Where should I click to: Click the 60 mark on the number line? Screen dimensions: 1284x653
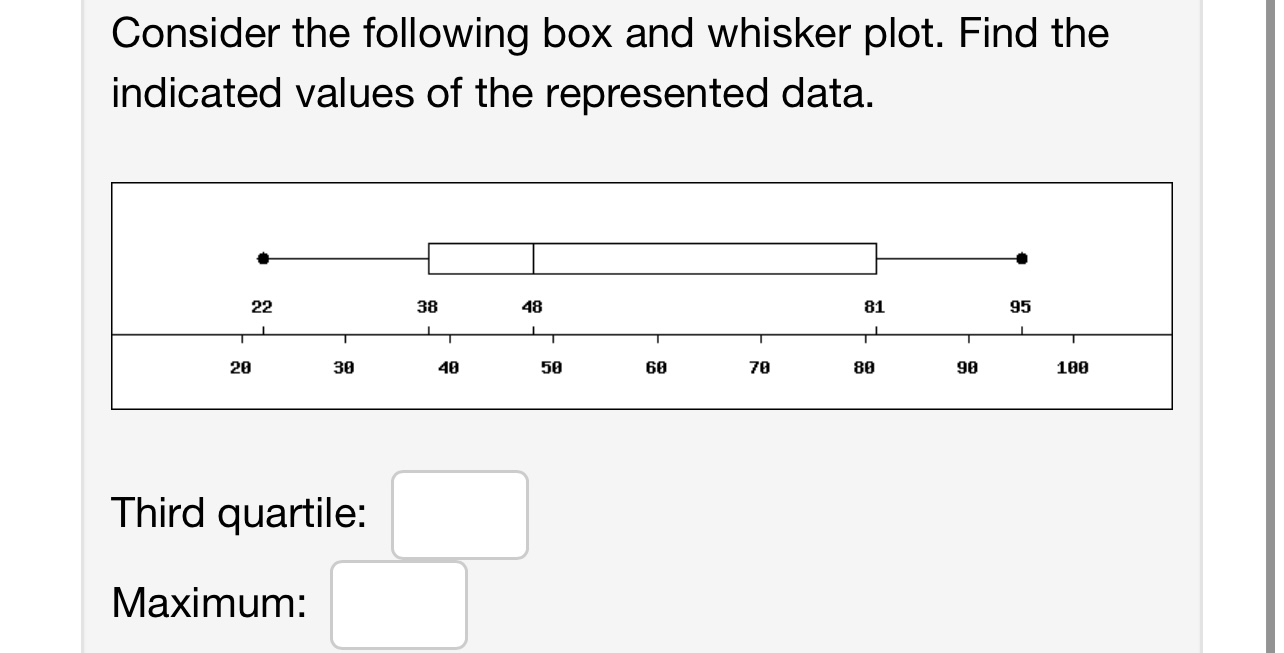coord(657,367)
